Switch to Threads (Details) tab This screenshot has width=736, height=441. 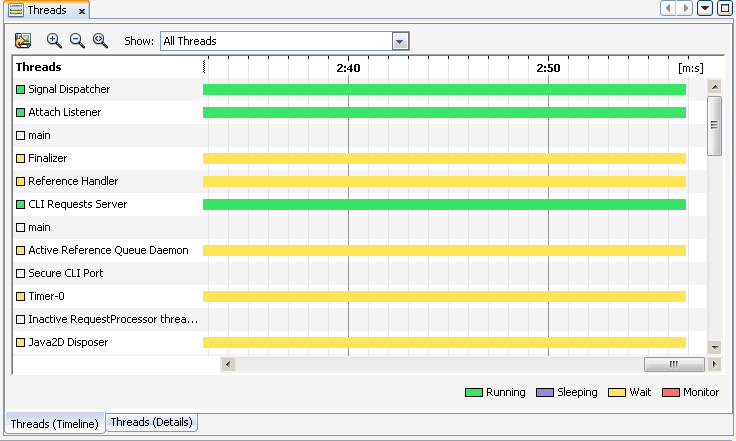(x=152, y=422)
